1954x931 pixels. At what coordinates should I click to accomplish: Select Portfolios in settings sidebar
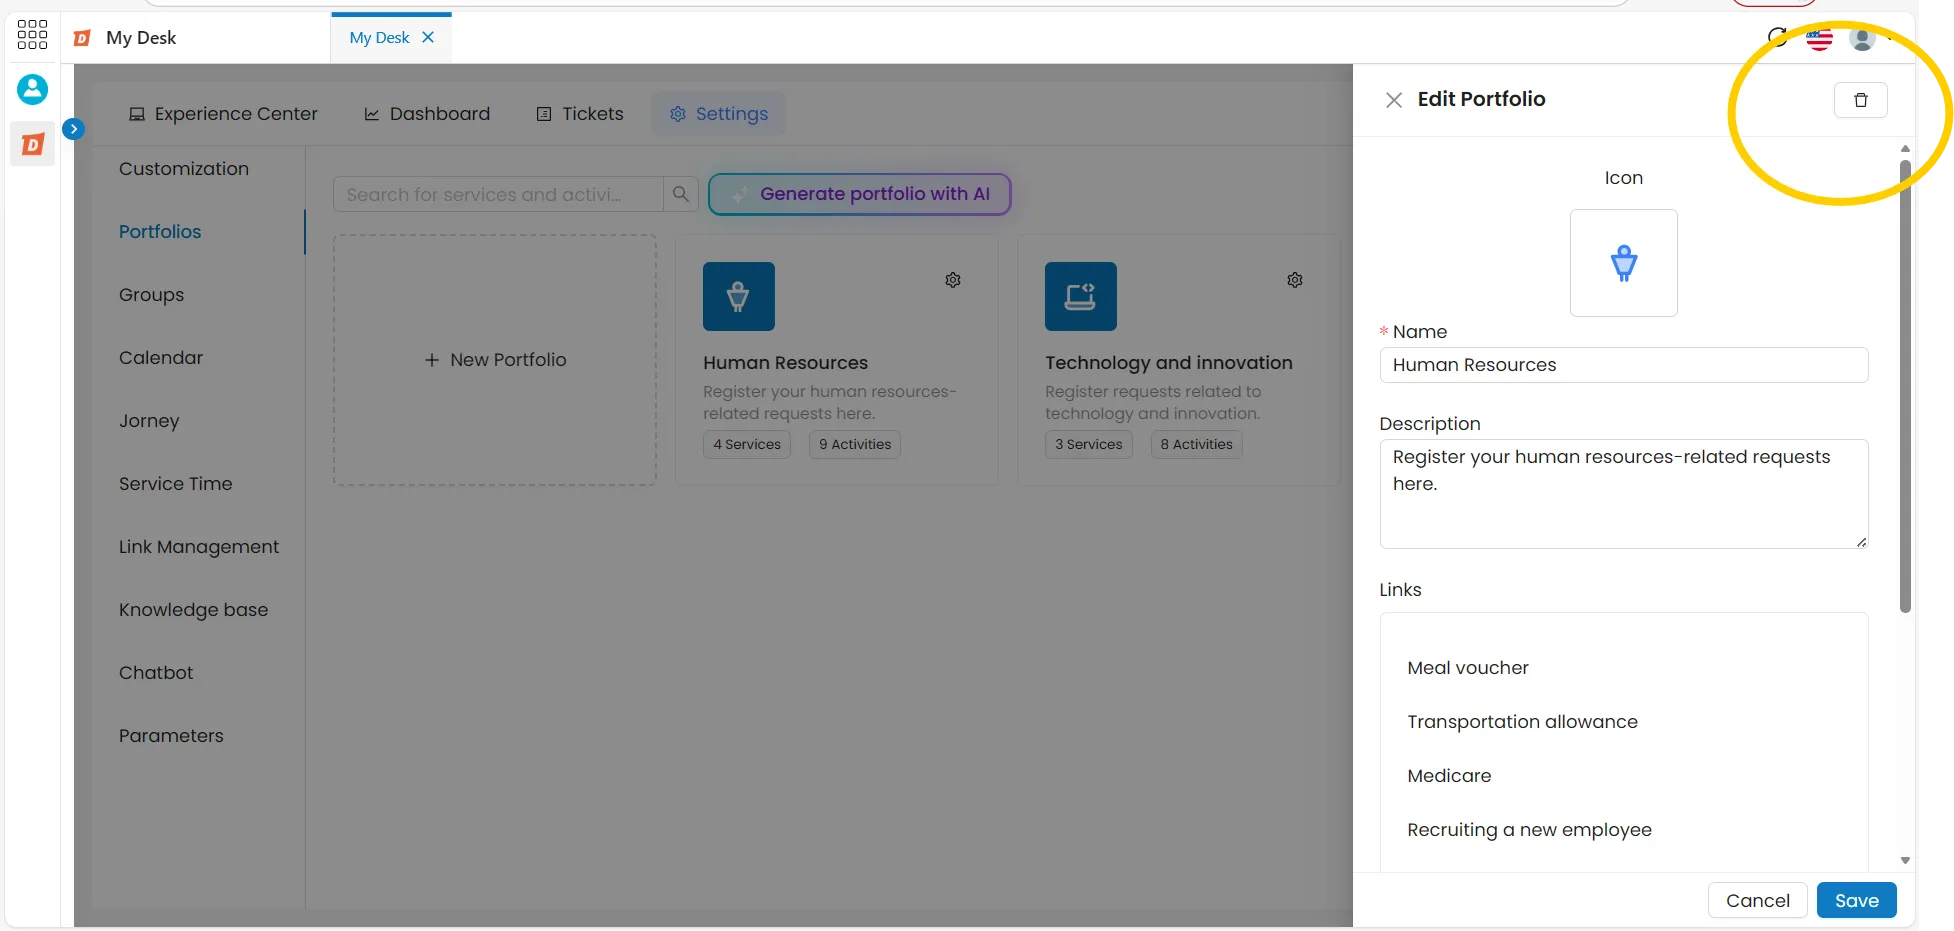click(x=160, y=232)
